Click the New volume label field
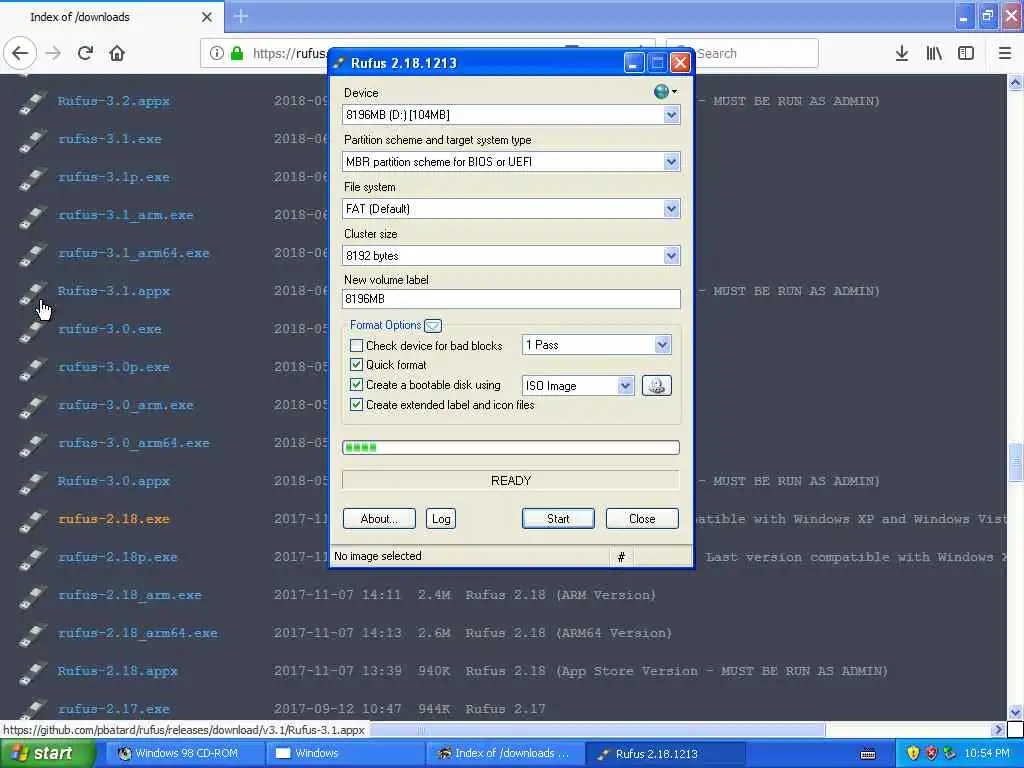The image size is (1024, 768). pos(511,299)
